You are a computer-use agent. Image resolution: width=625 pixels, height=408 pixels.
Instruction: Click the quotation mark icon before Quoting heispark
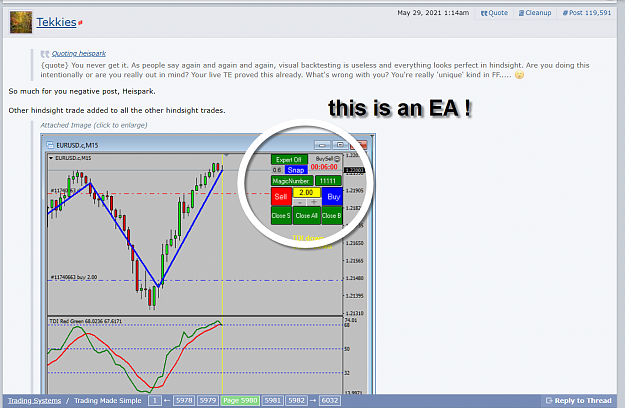[x=45, y=54]
